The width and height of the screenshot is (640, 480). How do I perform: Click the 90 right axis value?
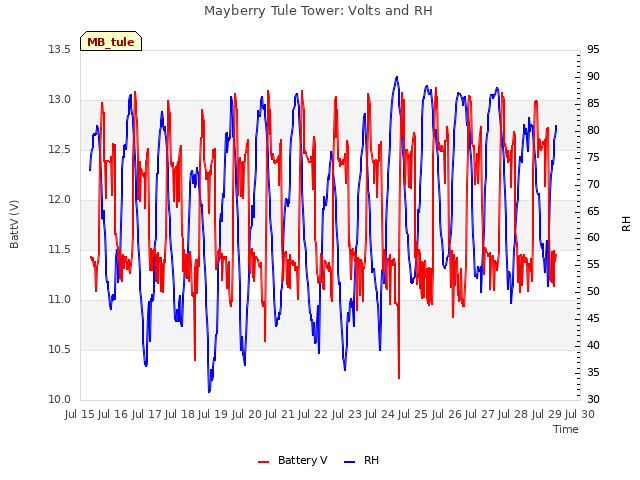click(593, 77)
